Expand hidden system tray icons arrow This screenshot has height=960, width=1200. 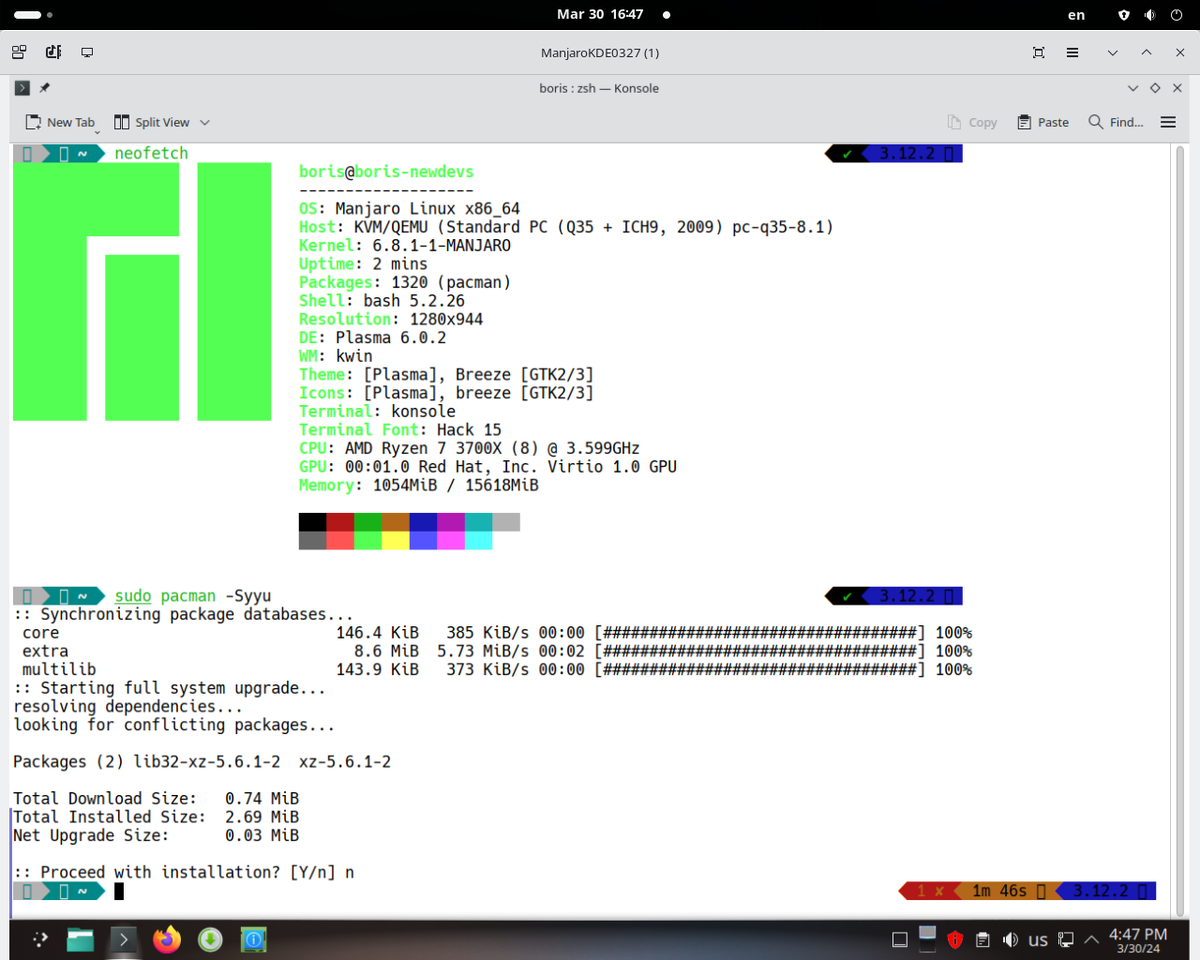pos(1092,940)
